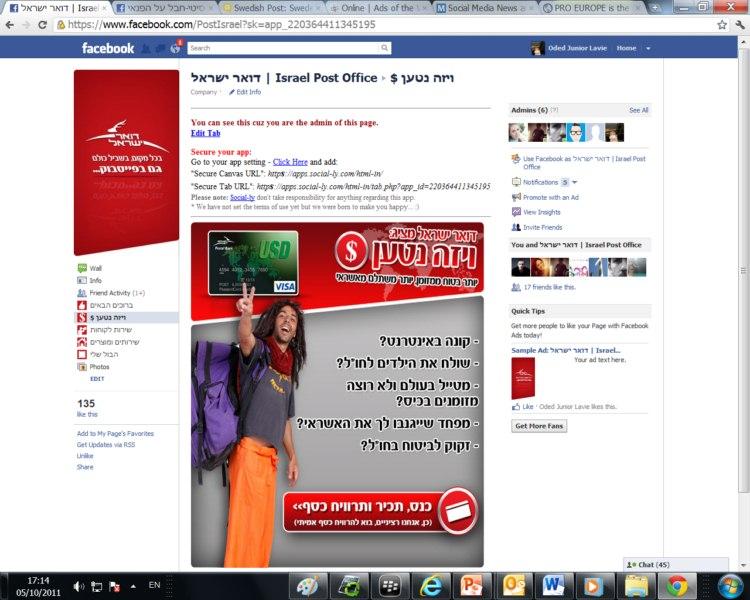Open PowerPoint from taskbar
750x600 pixels.
pos(471,586)
